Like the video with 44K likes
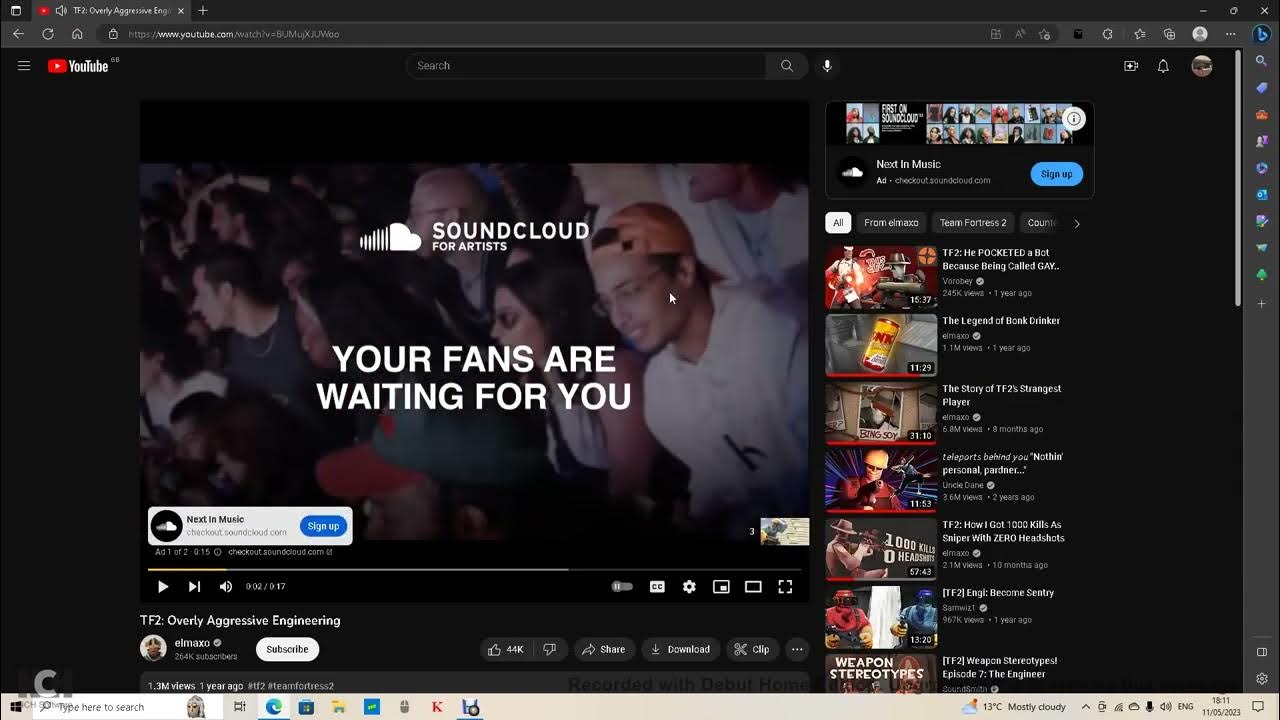This screenshot has width=1280, height=720. point(506,649)
